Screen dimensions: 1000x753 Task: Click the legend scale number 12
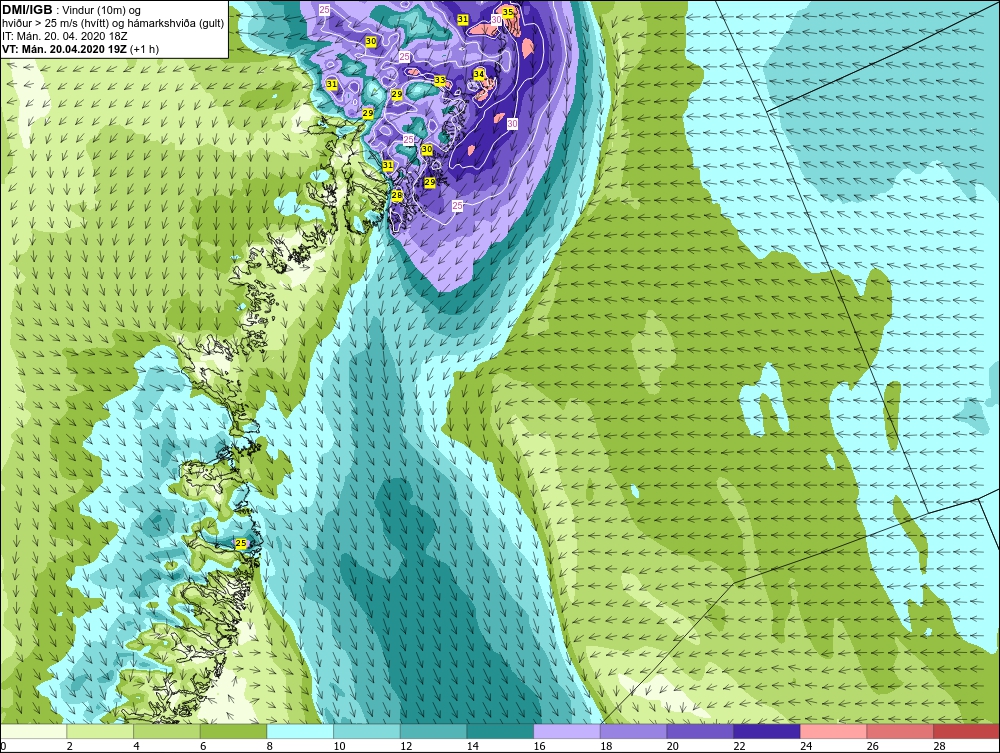(x=406, y=746)
